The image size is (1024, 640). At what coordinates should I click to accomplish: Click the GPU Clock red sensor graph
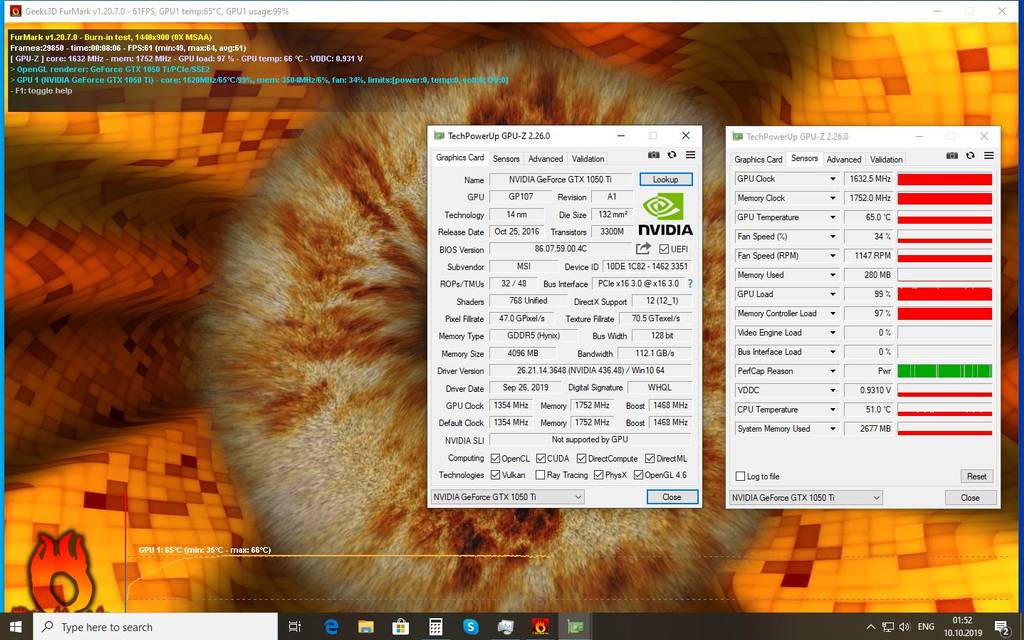pos(944,179)
